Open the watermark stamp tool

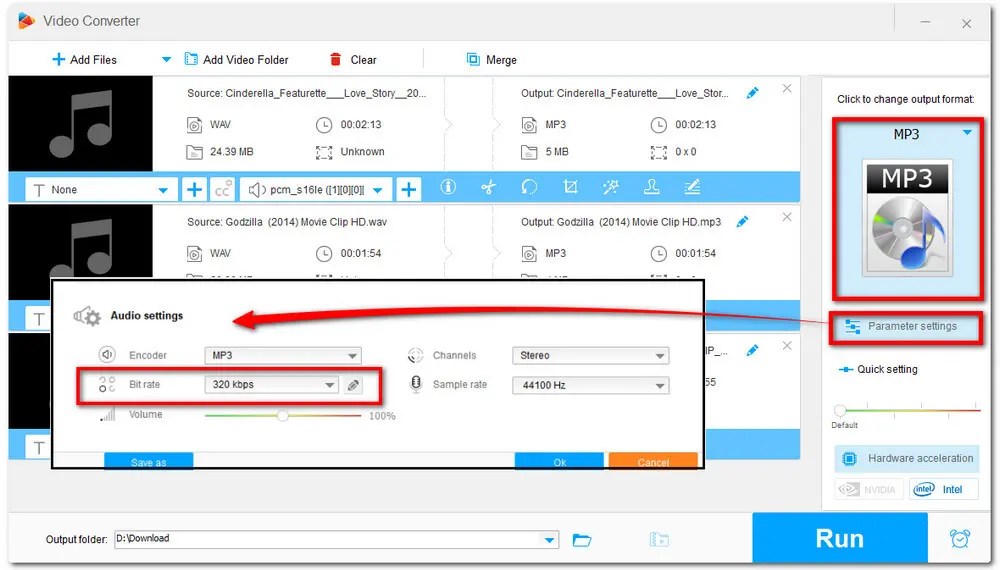coord(652,187)
